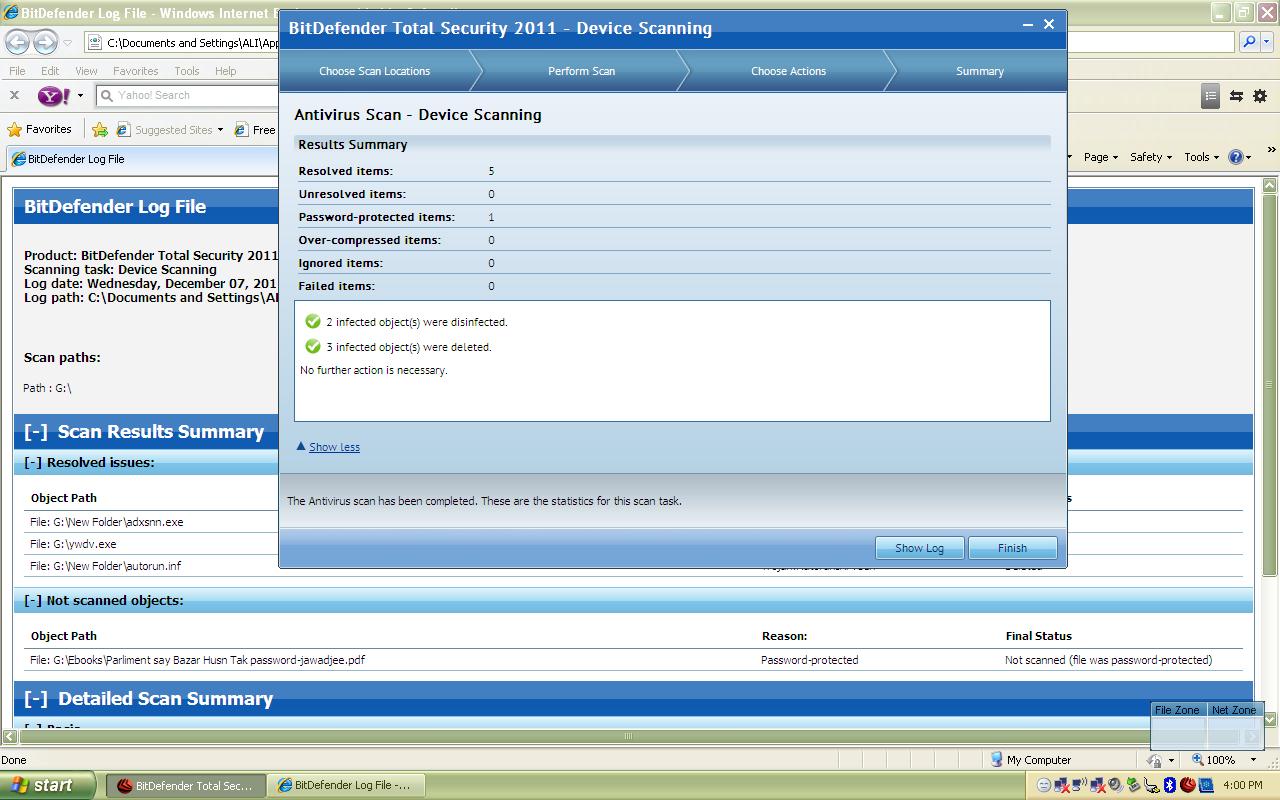1280x800 pixels.
Task: Click the Show less link
Action: pos(334,447)
